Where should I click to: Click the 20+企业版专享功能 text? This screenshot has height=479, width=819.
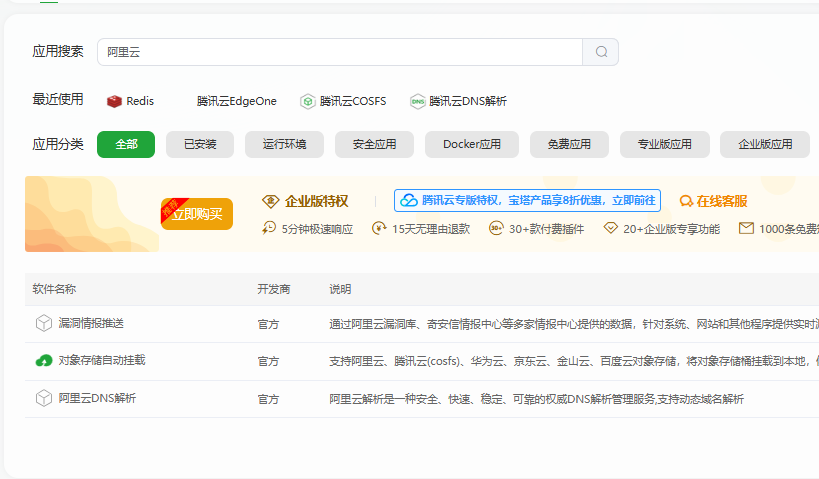(672, 229)
